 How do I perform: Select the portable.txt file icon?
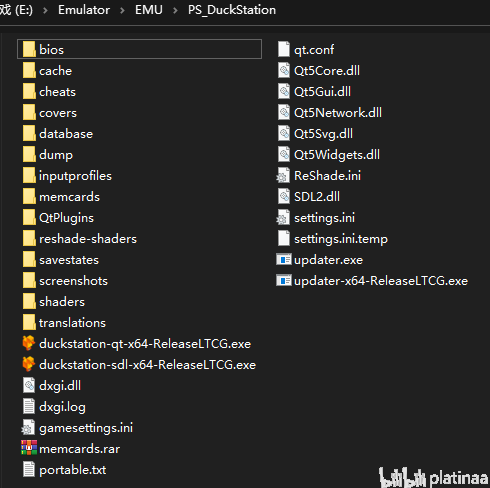coord(29,469)
